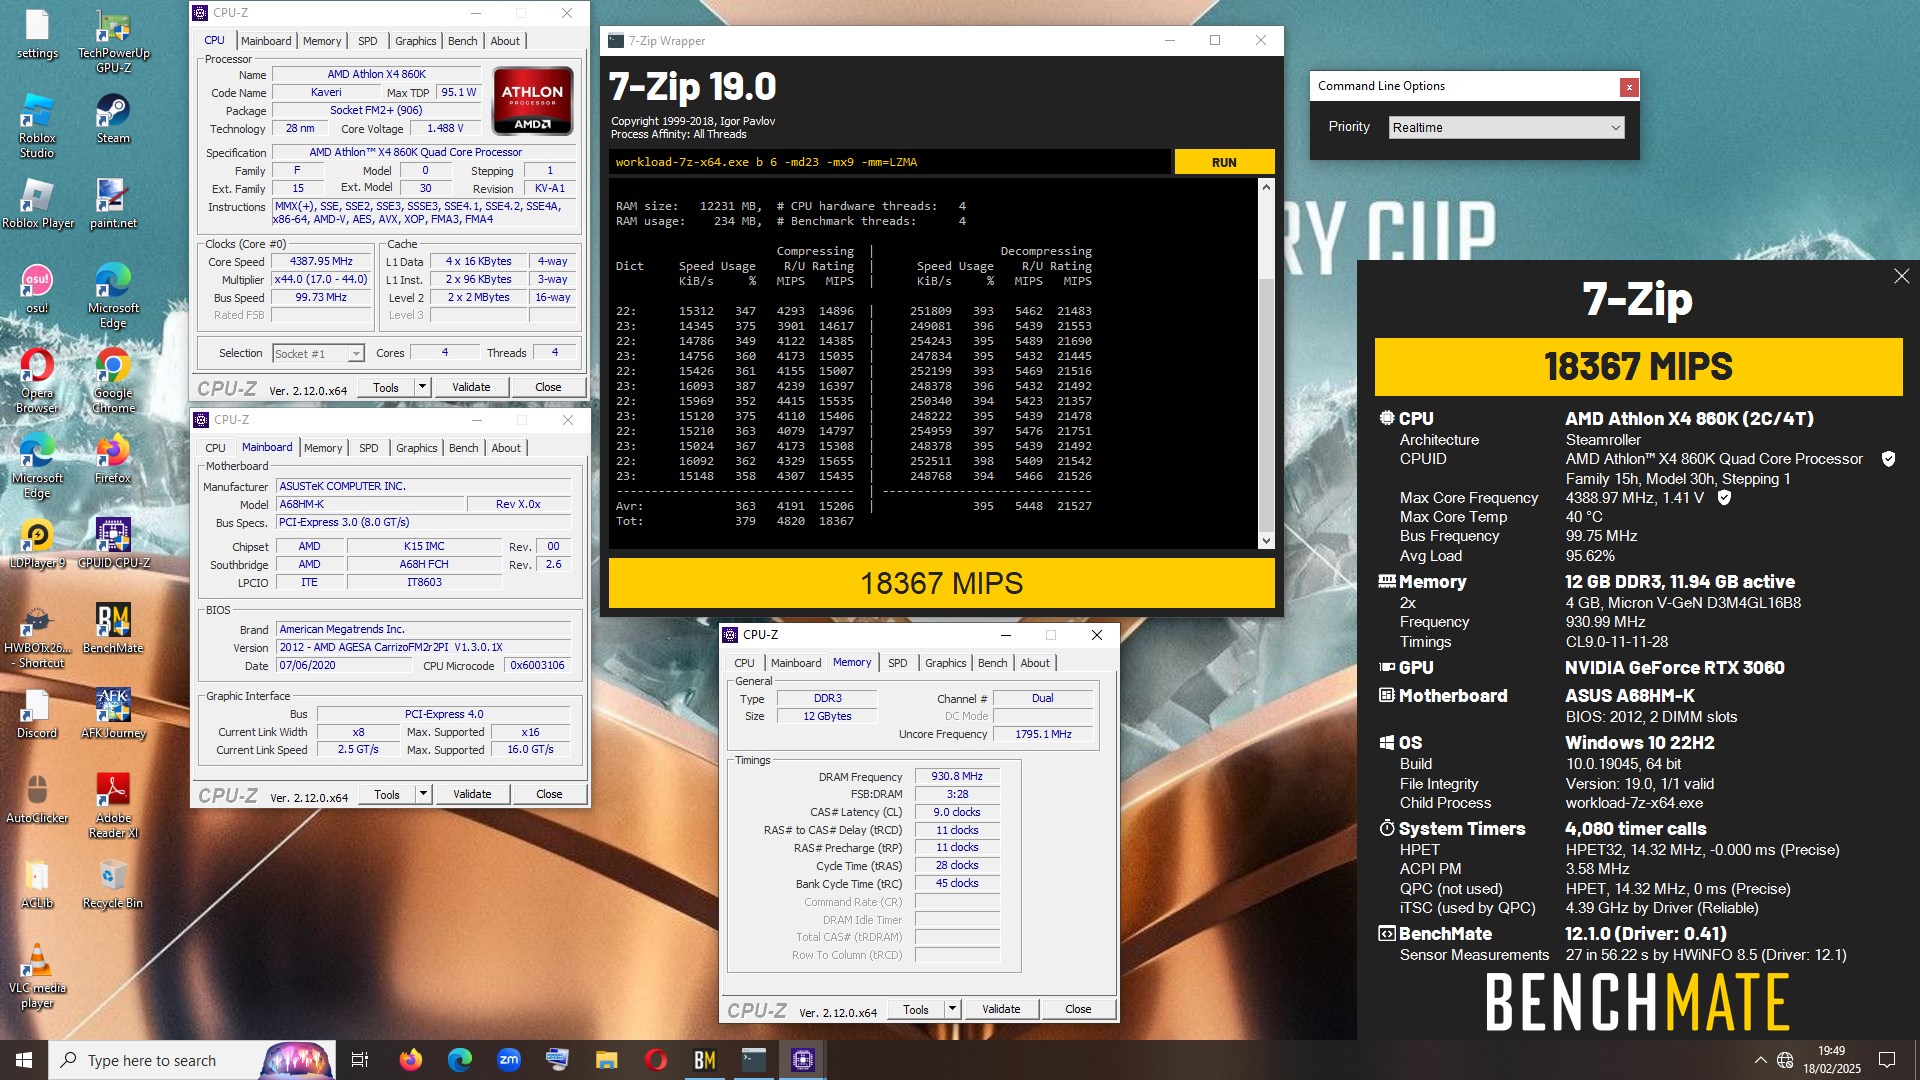Click the Zoom icon in taskbar
This screenshot has height=1080, width=1920.
[x=508, y=1060]
